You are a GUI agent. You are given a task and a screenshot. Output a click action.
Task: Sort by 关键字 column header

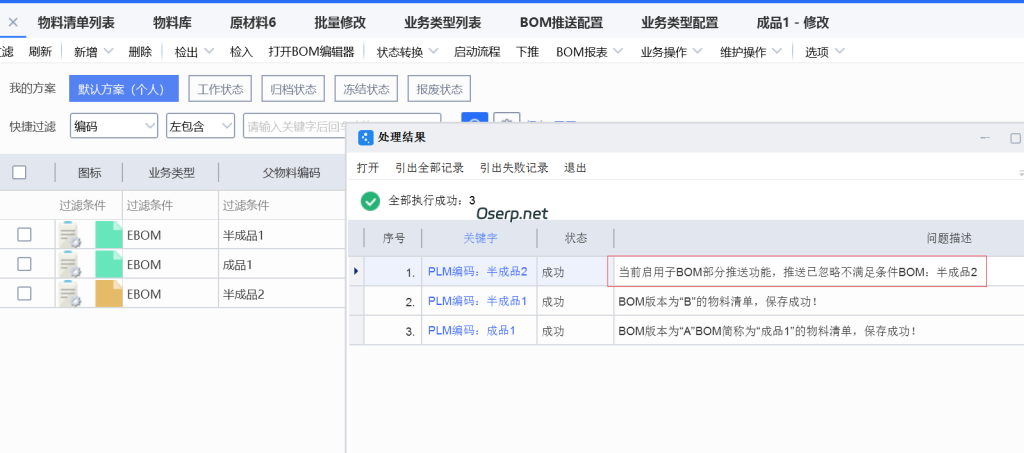click(480, 238)
